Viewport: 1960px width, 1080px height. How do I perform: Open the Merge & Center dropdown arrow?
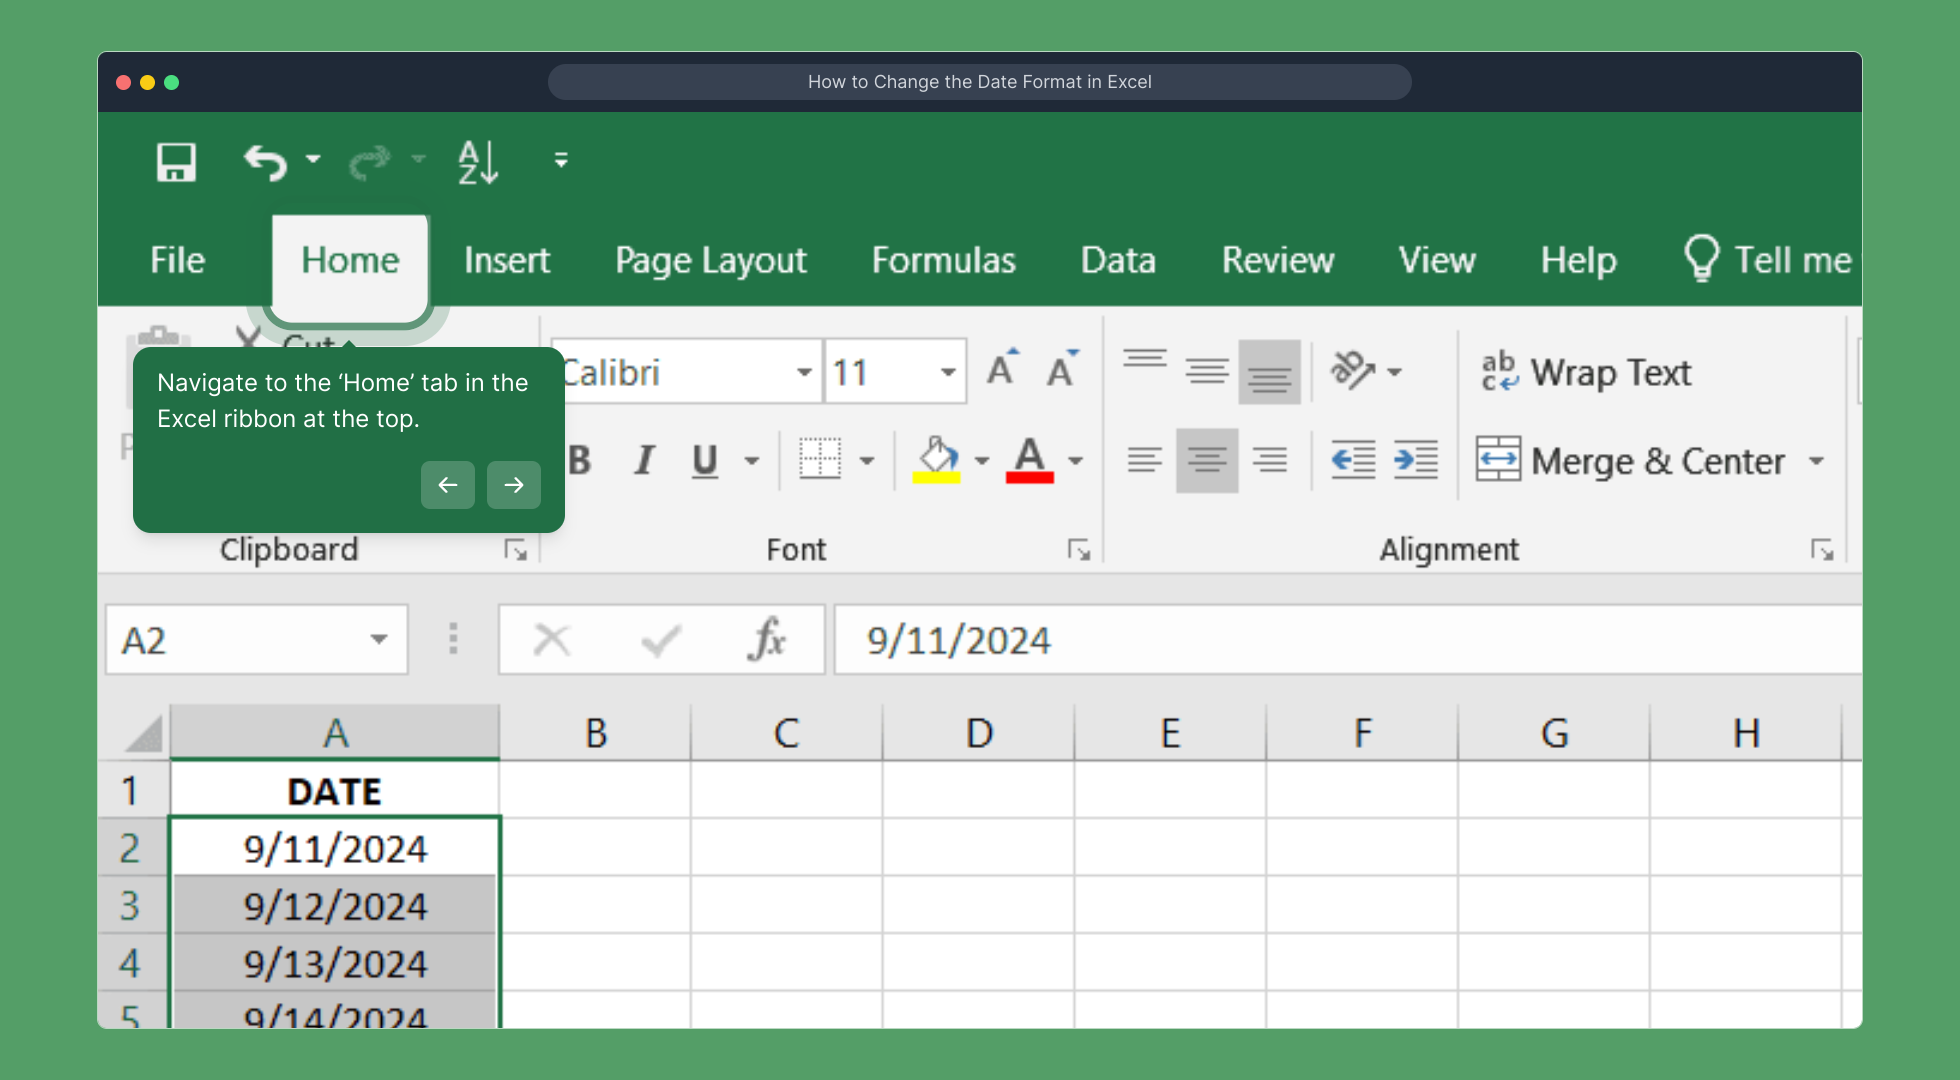click(1816, 461)
